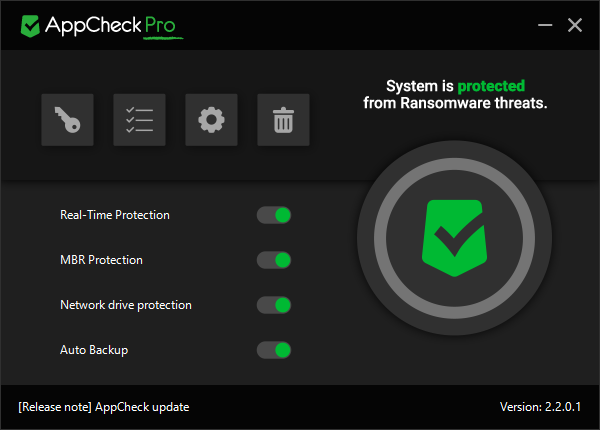This screenshot has height=430, width=600.
Task: Open the license key icon button
Action: coord(67,121)
